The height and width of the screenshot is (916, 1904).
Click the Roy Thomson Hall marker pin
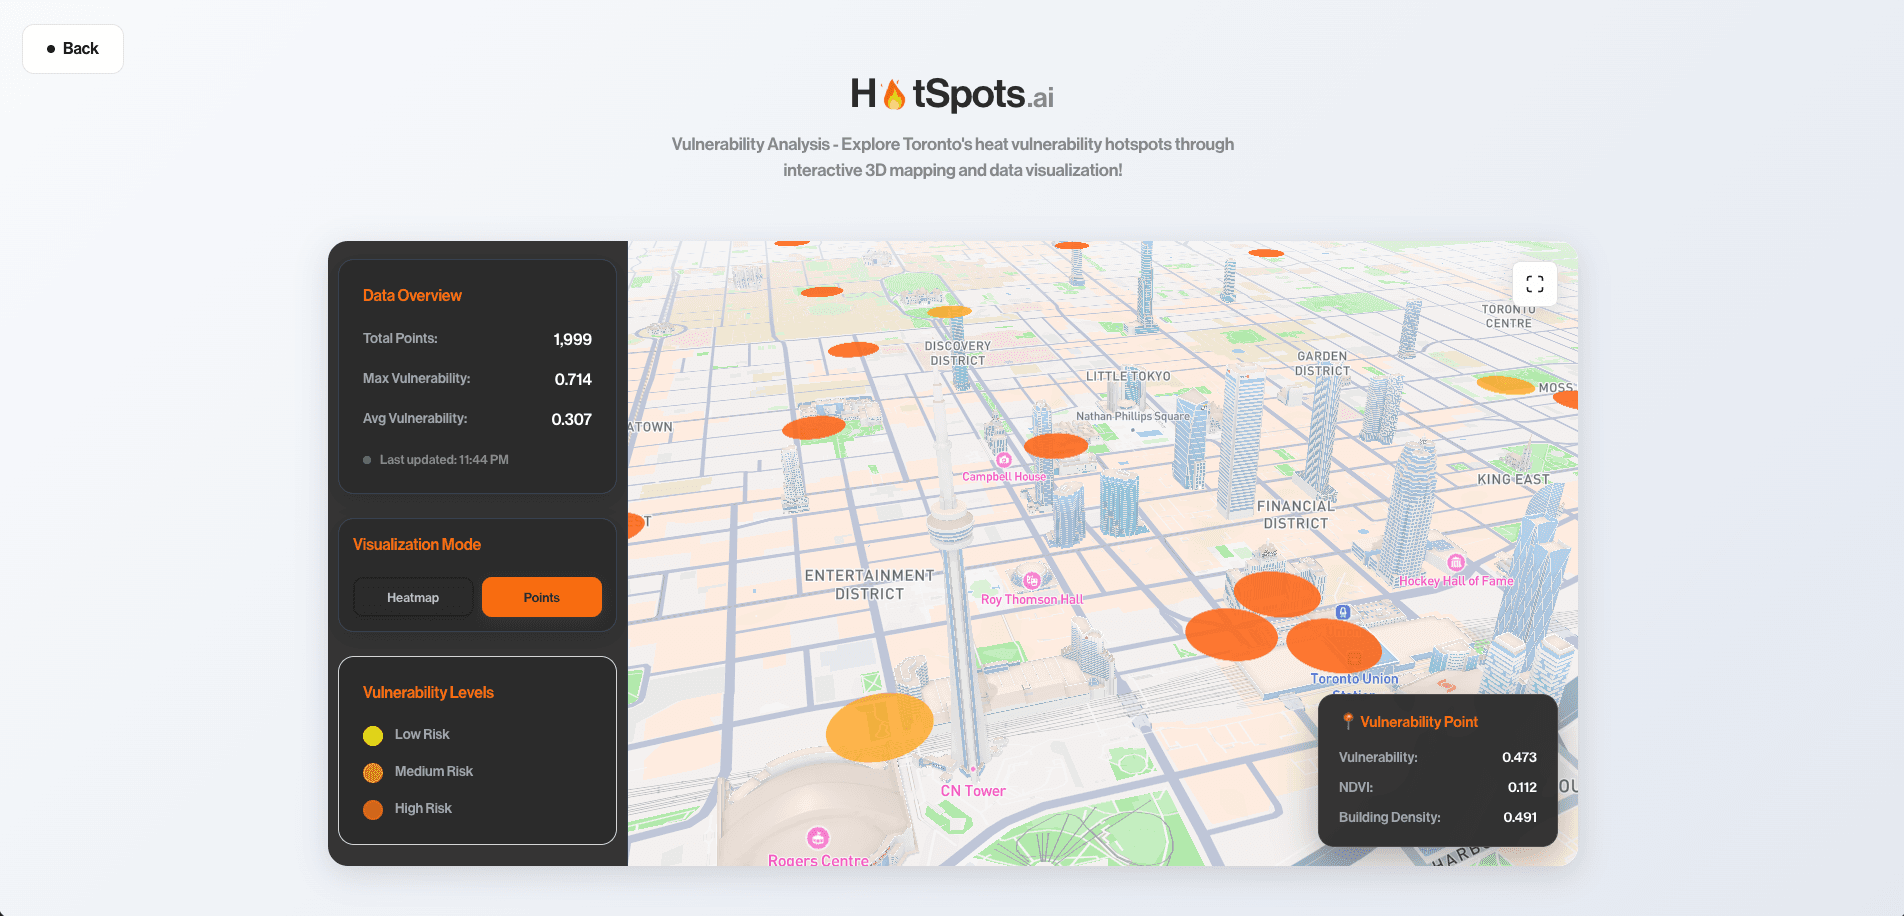point(1032,580)
